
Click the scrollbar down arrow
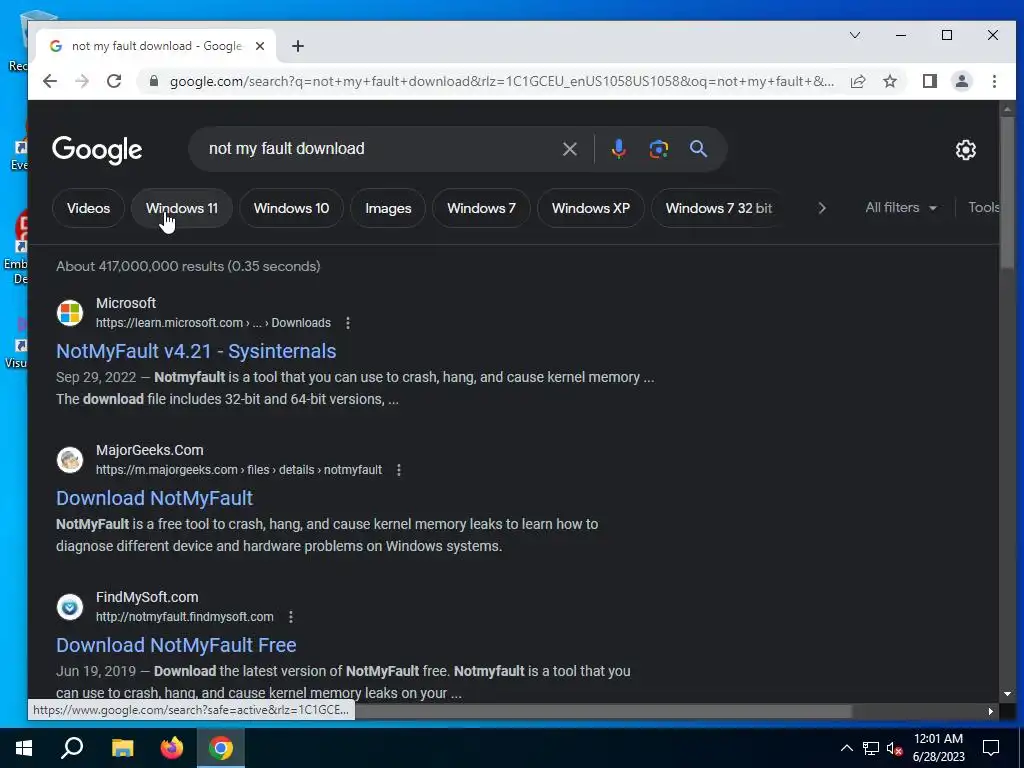1006,694
